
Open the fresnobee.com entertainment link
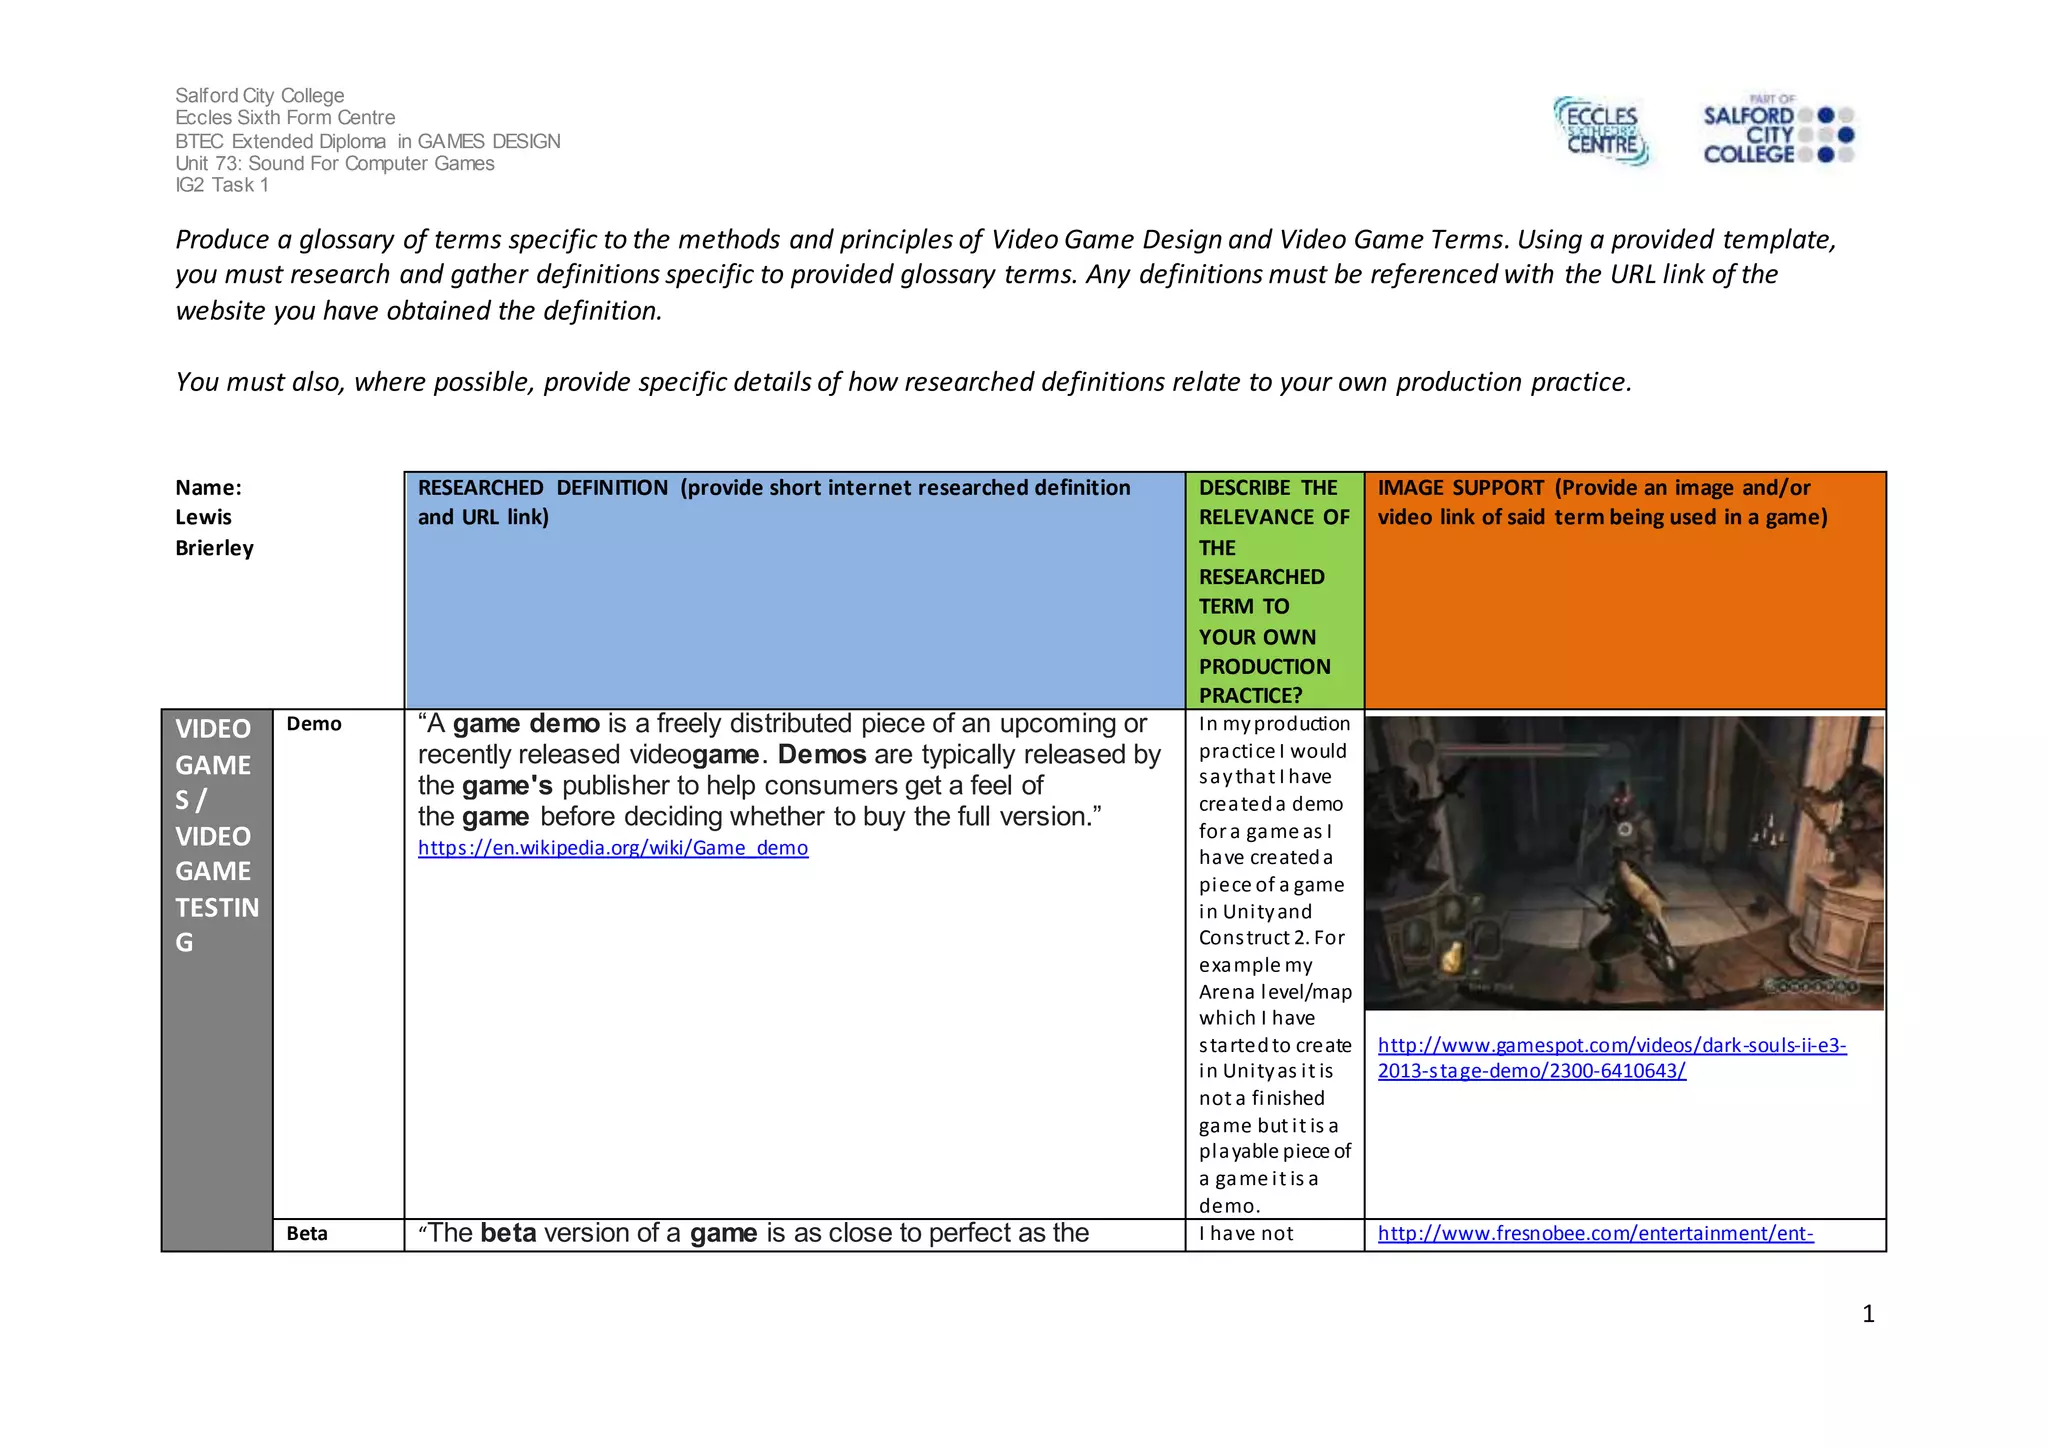[x=1595, y=1234]
